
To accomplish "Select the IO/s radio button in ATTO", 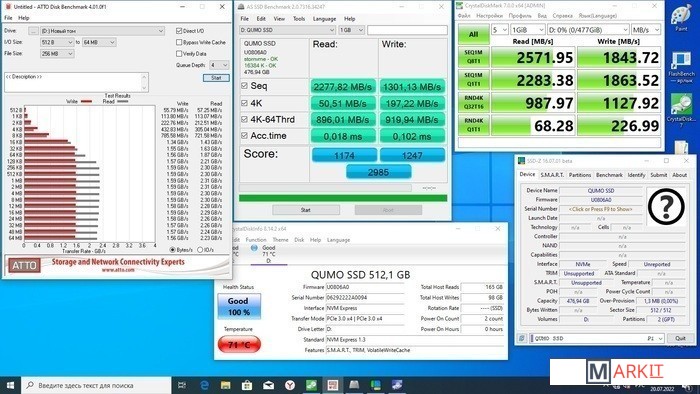I will tap(200, 250).
